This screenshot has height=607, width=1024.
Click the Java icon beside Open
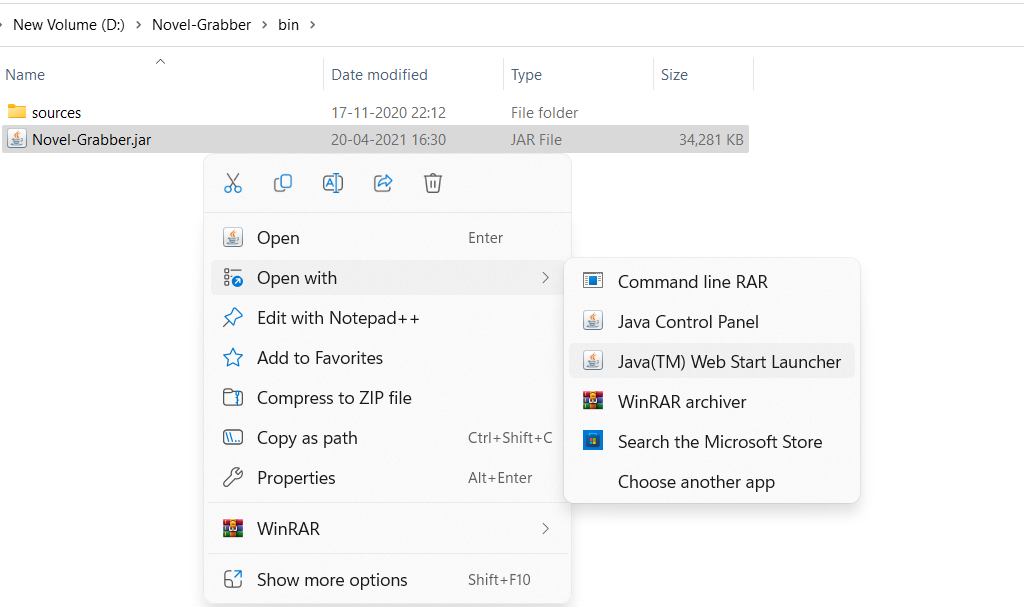[233, 237]
